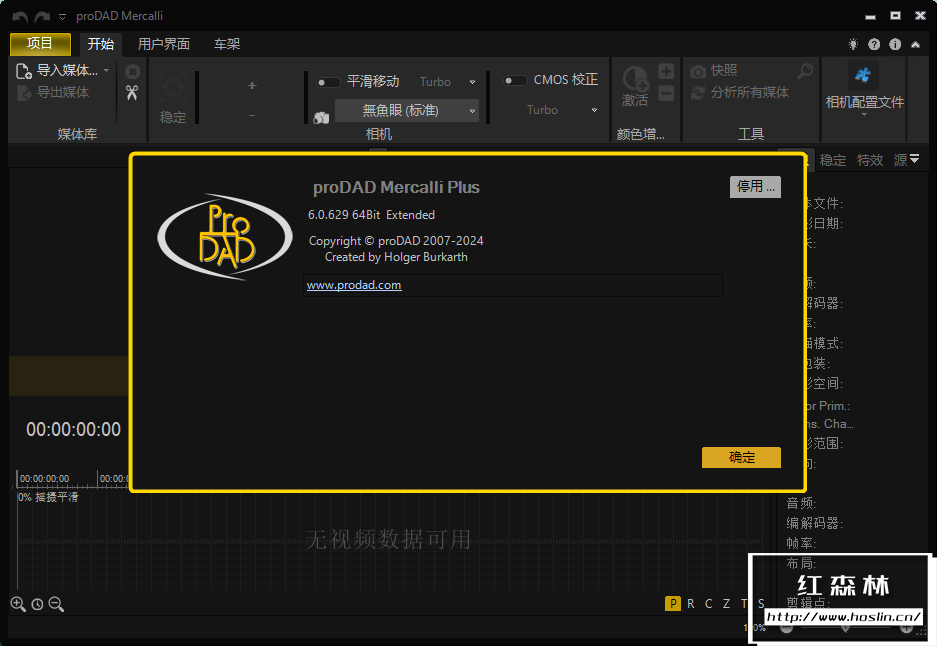Toggle the P graph channel button
Viewport: 937px width, 646px height.
point(673,604)
